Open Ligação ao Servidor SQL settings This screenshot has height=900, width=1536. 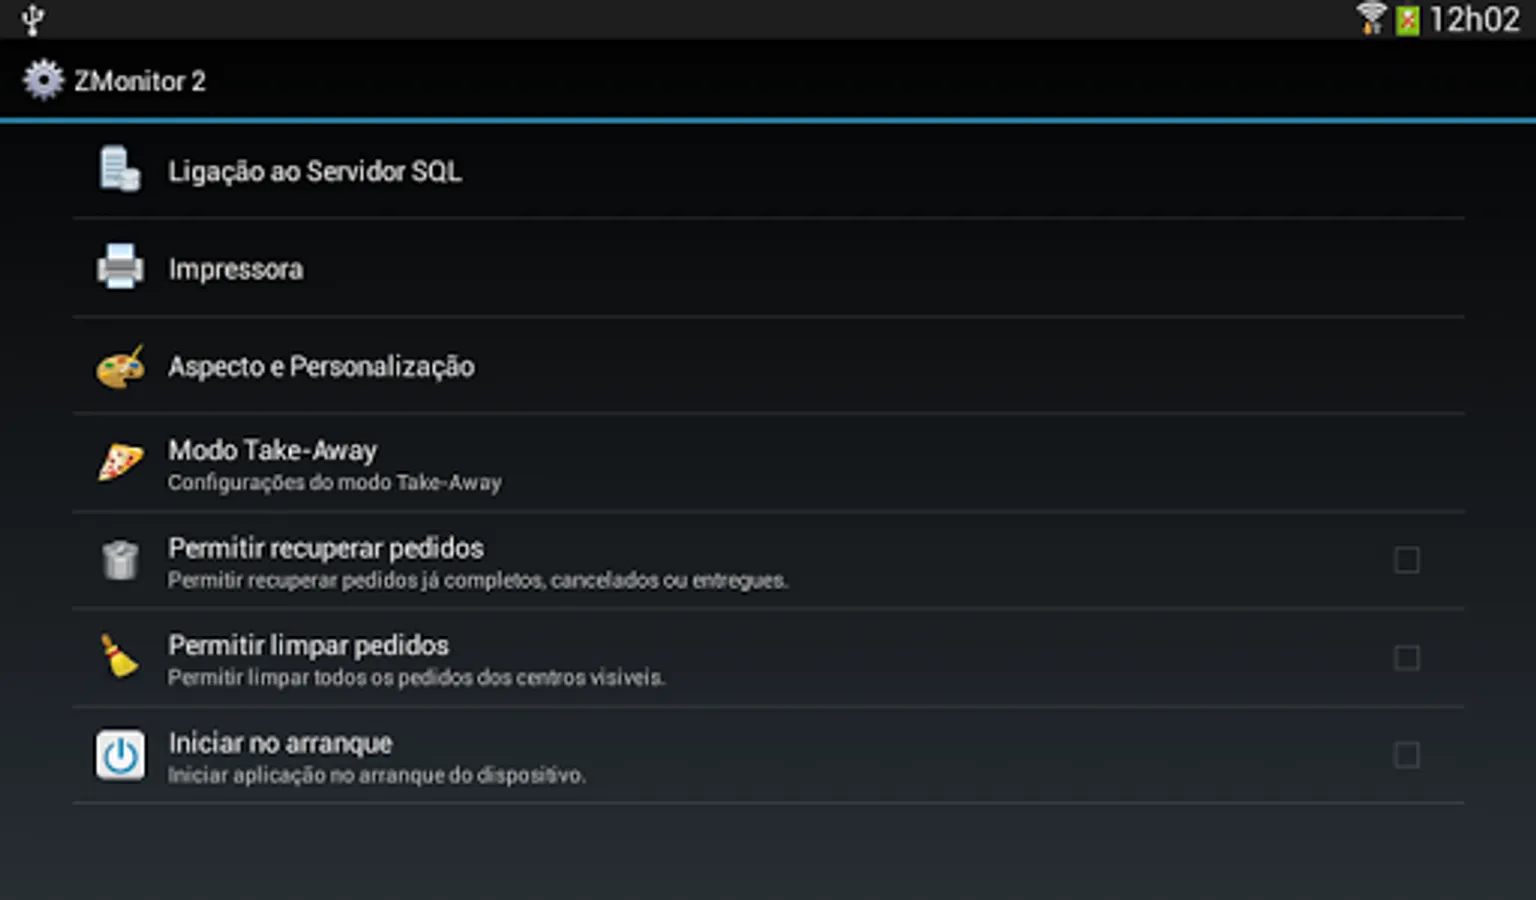[x=768, y=170]
